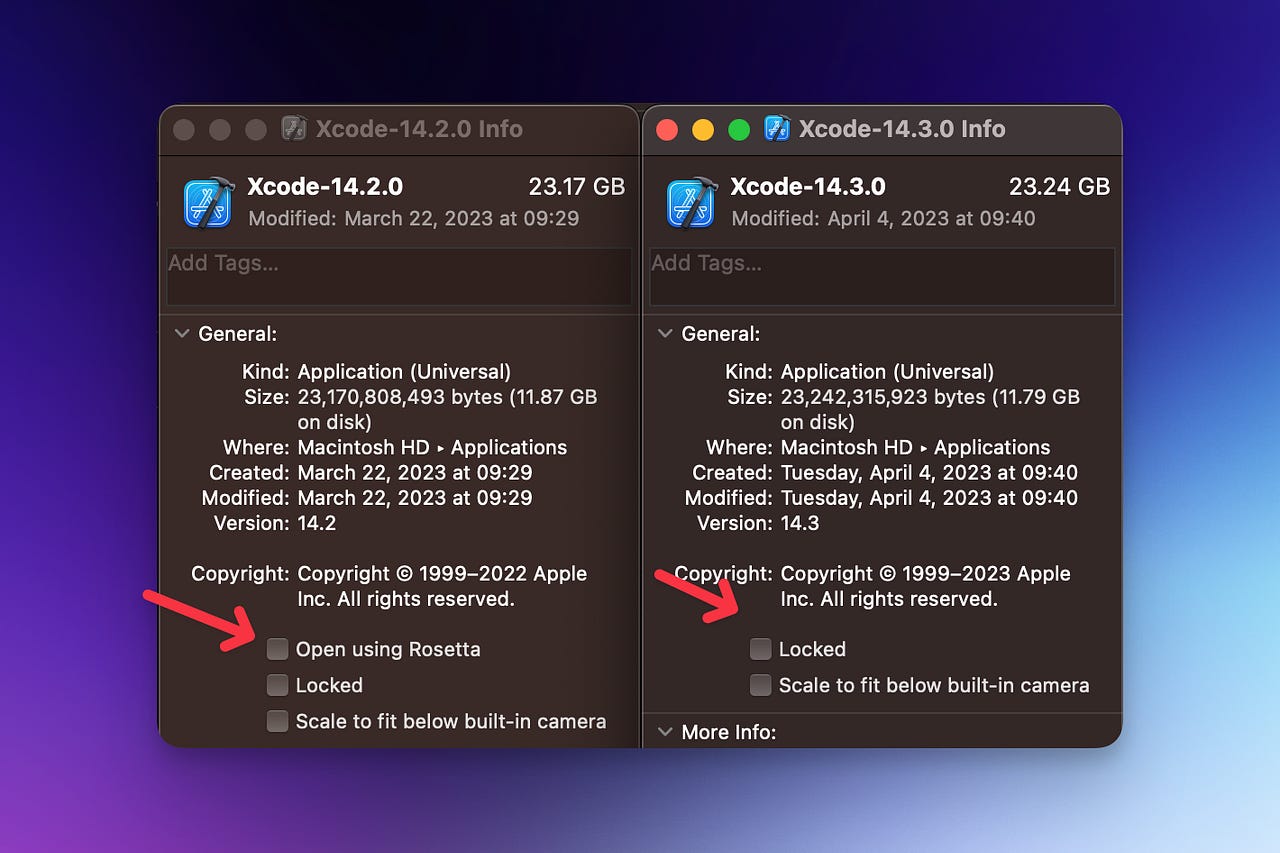Image resolution: width=1280 pixels, height=853 pixels.
Task: Select the Xcode-14.2.0 name heading
Action: [x=325, y=187]
